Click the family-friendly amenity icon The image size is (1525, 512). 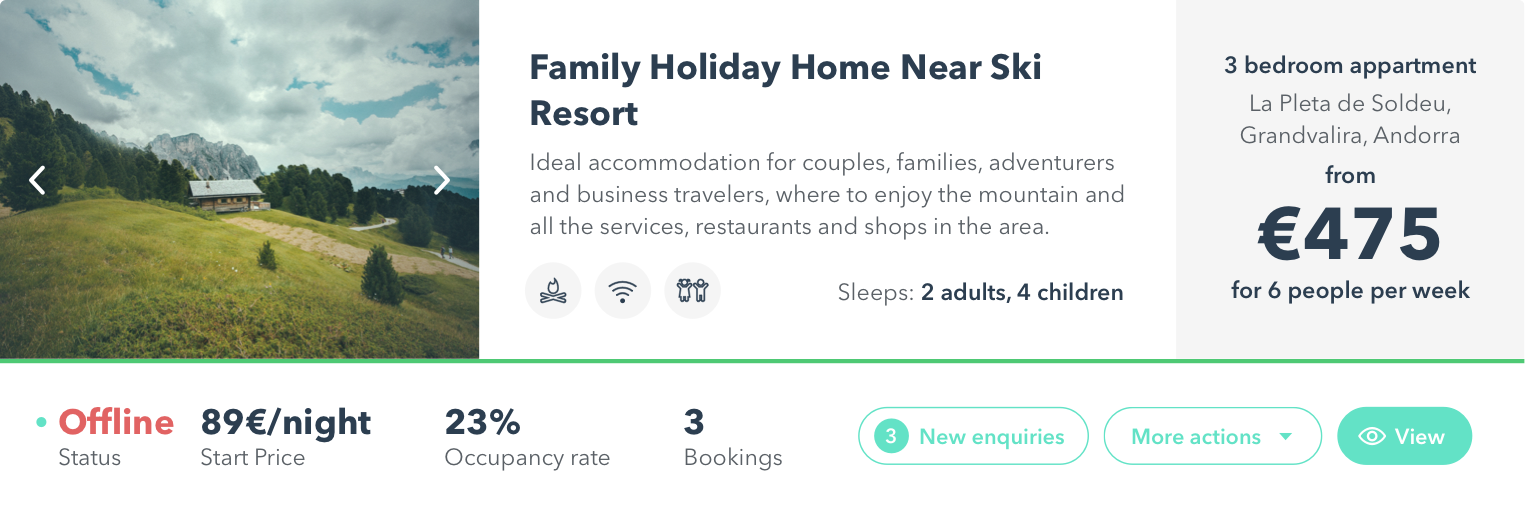(692, 291)
